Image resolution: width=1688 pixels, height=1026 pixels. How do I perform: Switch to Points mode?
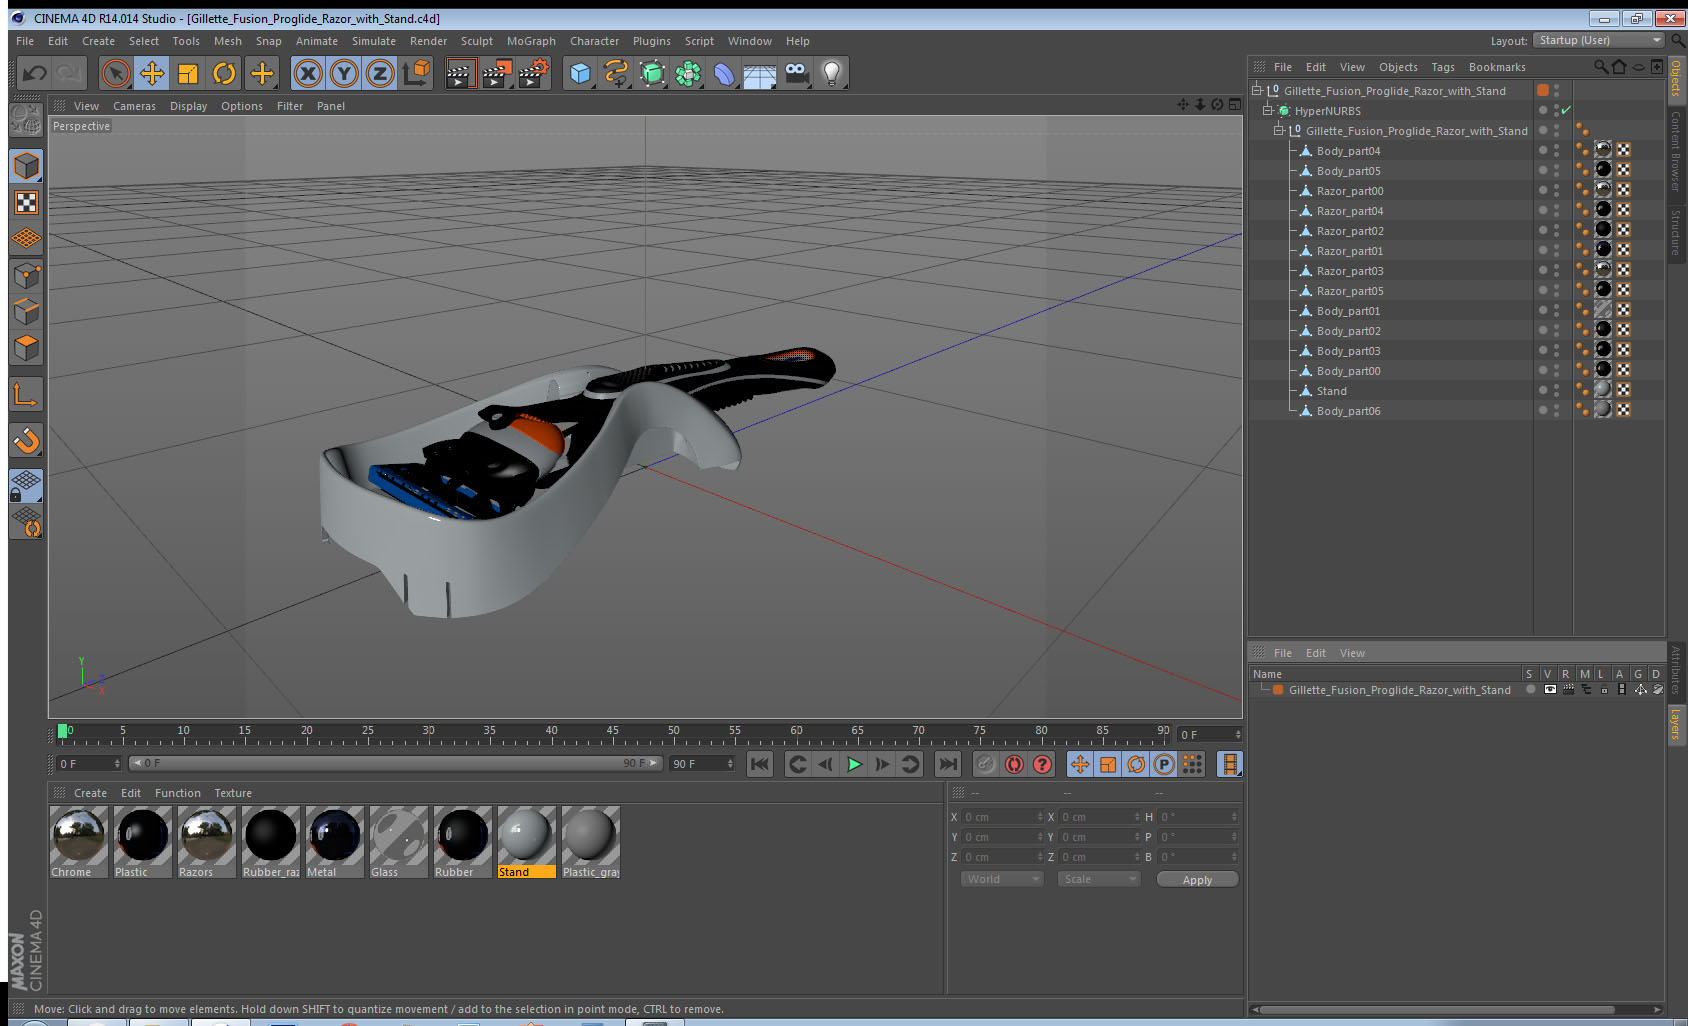tap(26, 275)
